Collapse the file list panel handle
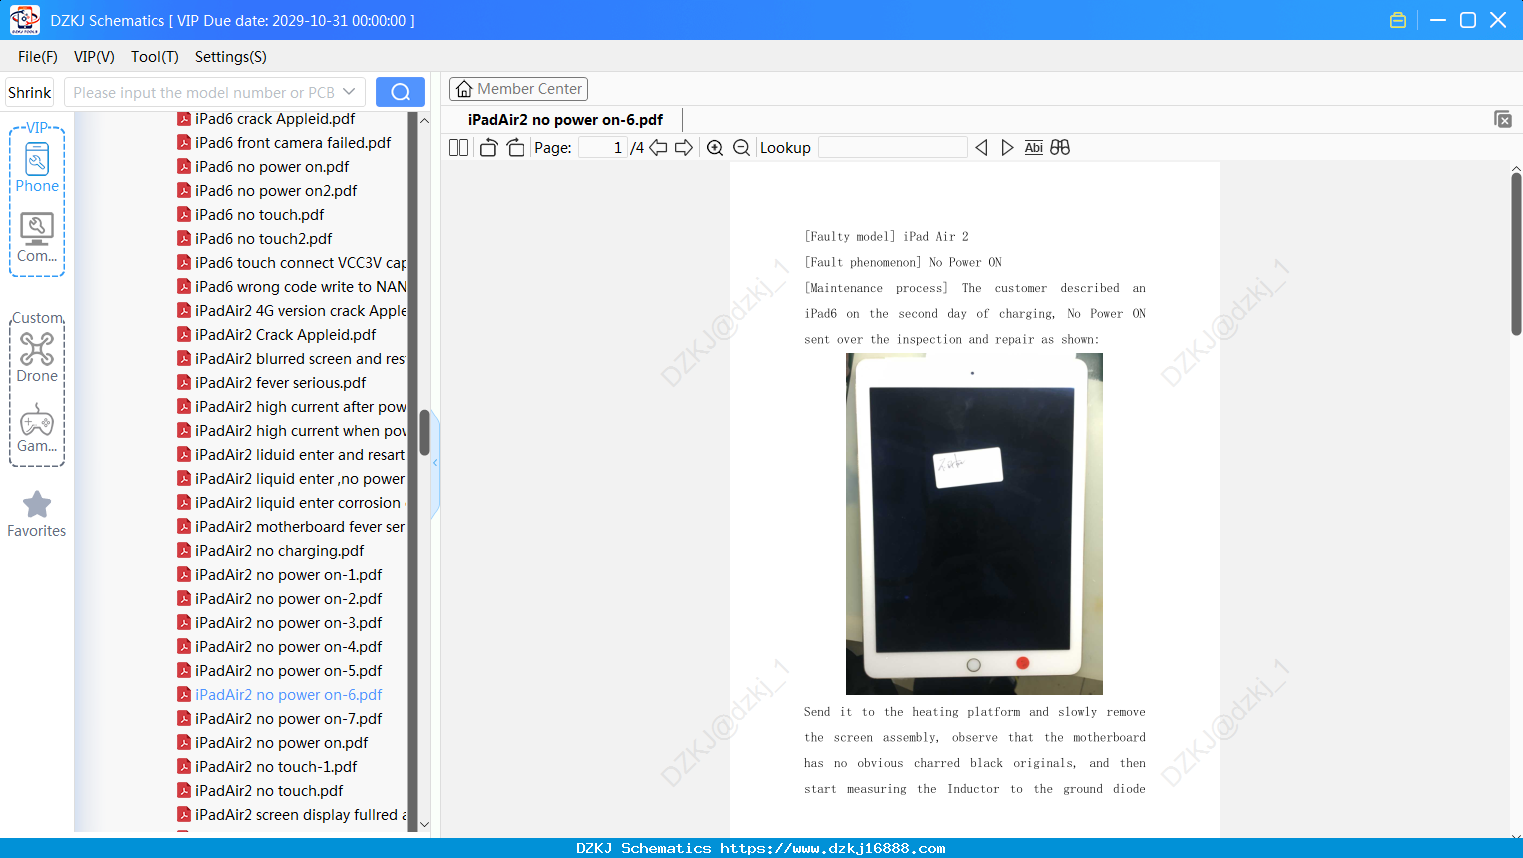This screenshot has height=858, width=1523. point(435,463)
